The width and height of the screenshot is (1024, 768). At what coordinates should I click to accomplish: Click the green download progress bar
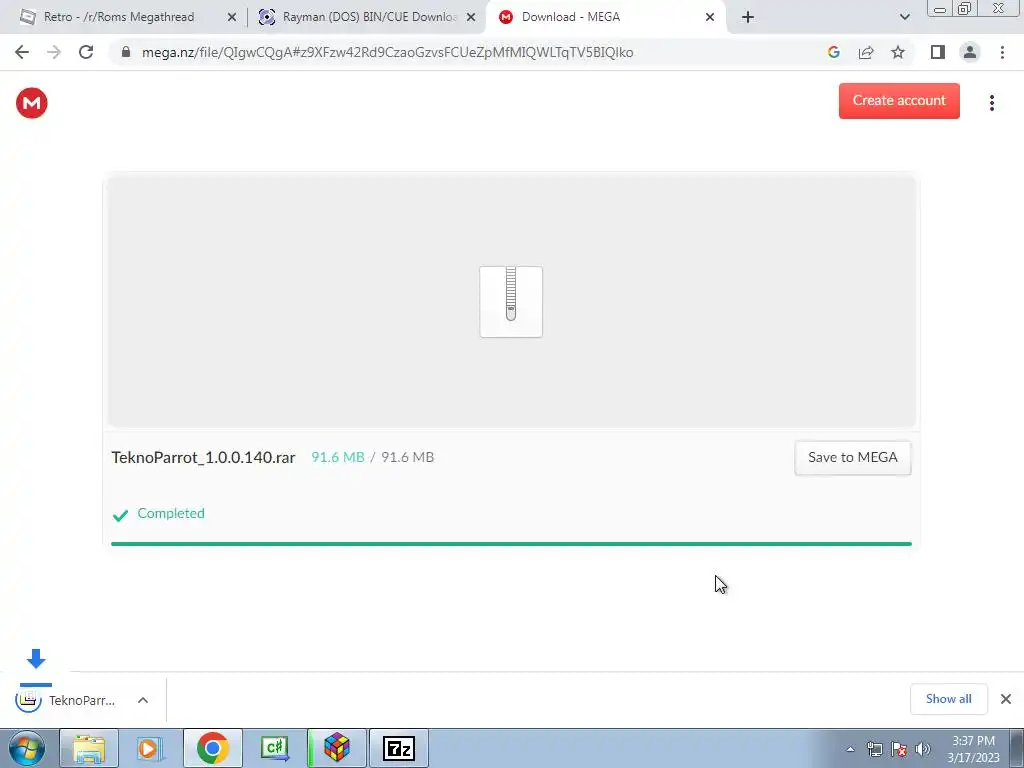pyautogui.click(x=511, y=543)
